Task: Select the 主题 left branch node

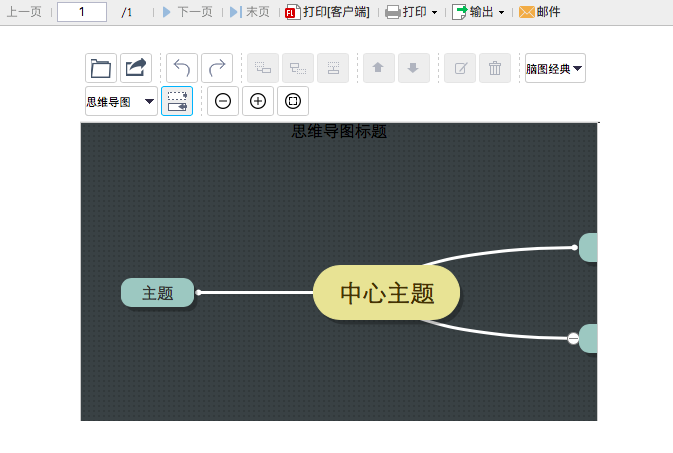Action: click(x=158, y=293)
